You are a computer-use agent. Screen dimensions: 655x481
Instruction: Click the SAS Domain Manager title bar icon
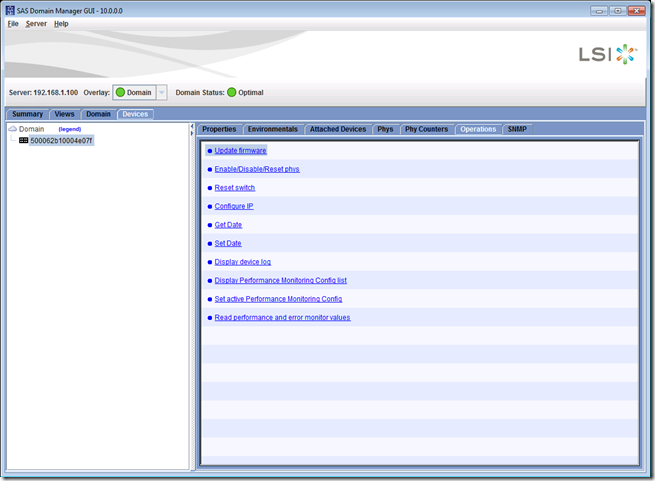coord(10,10)
